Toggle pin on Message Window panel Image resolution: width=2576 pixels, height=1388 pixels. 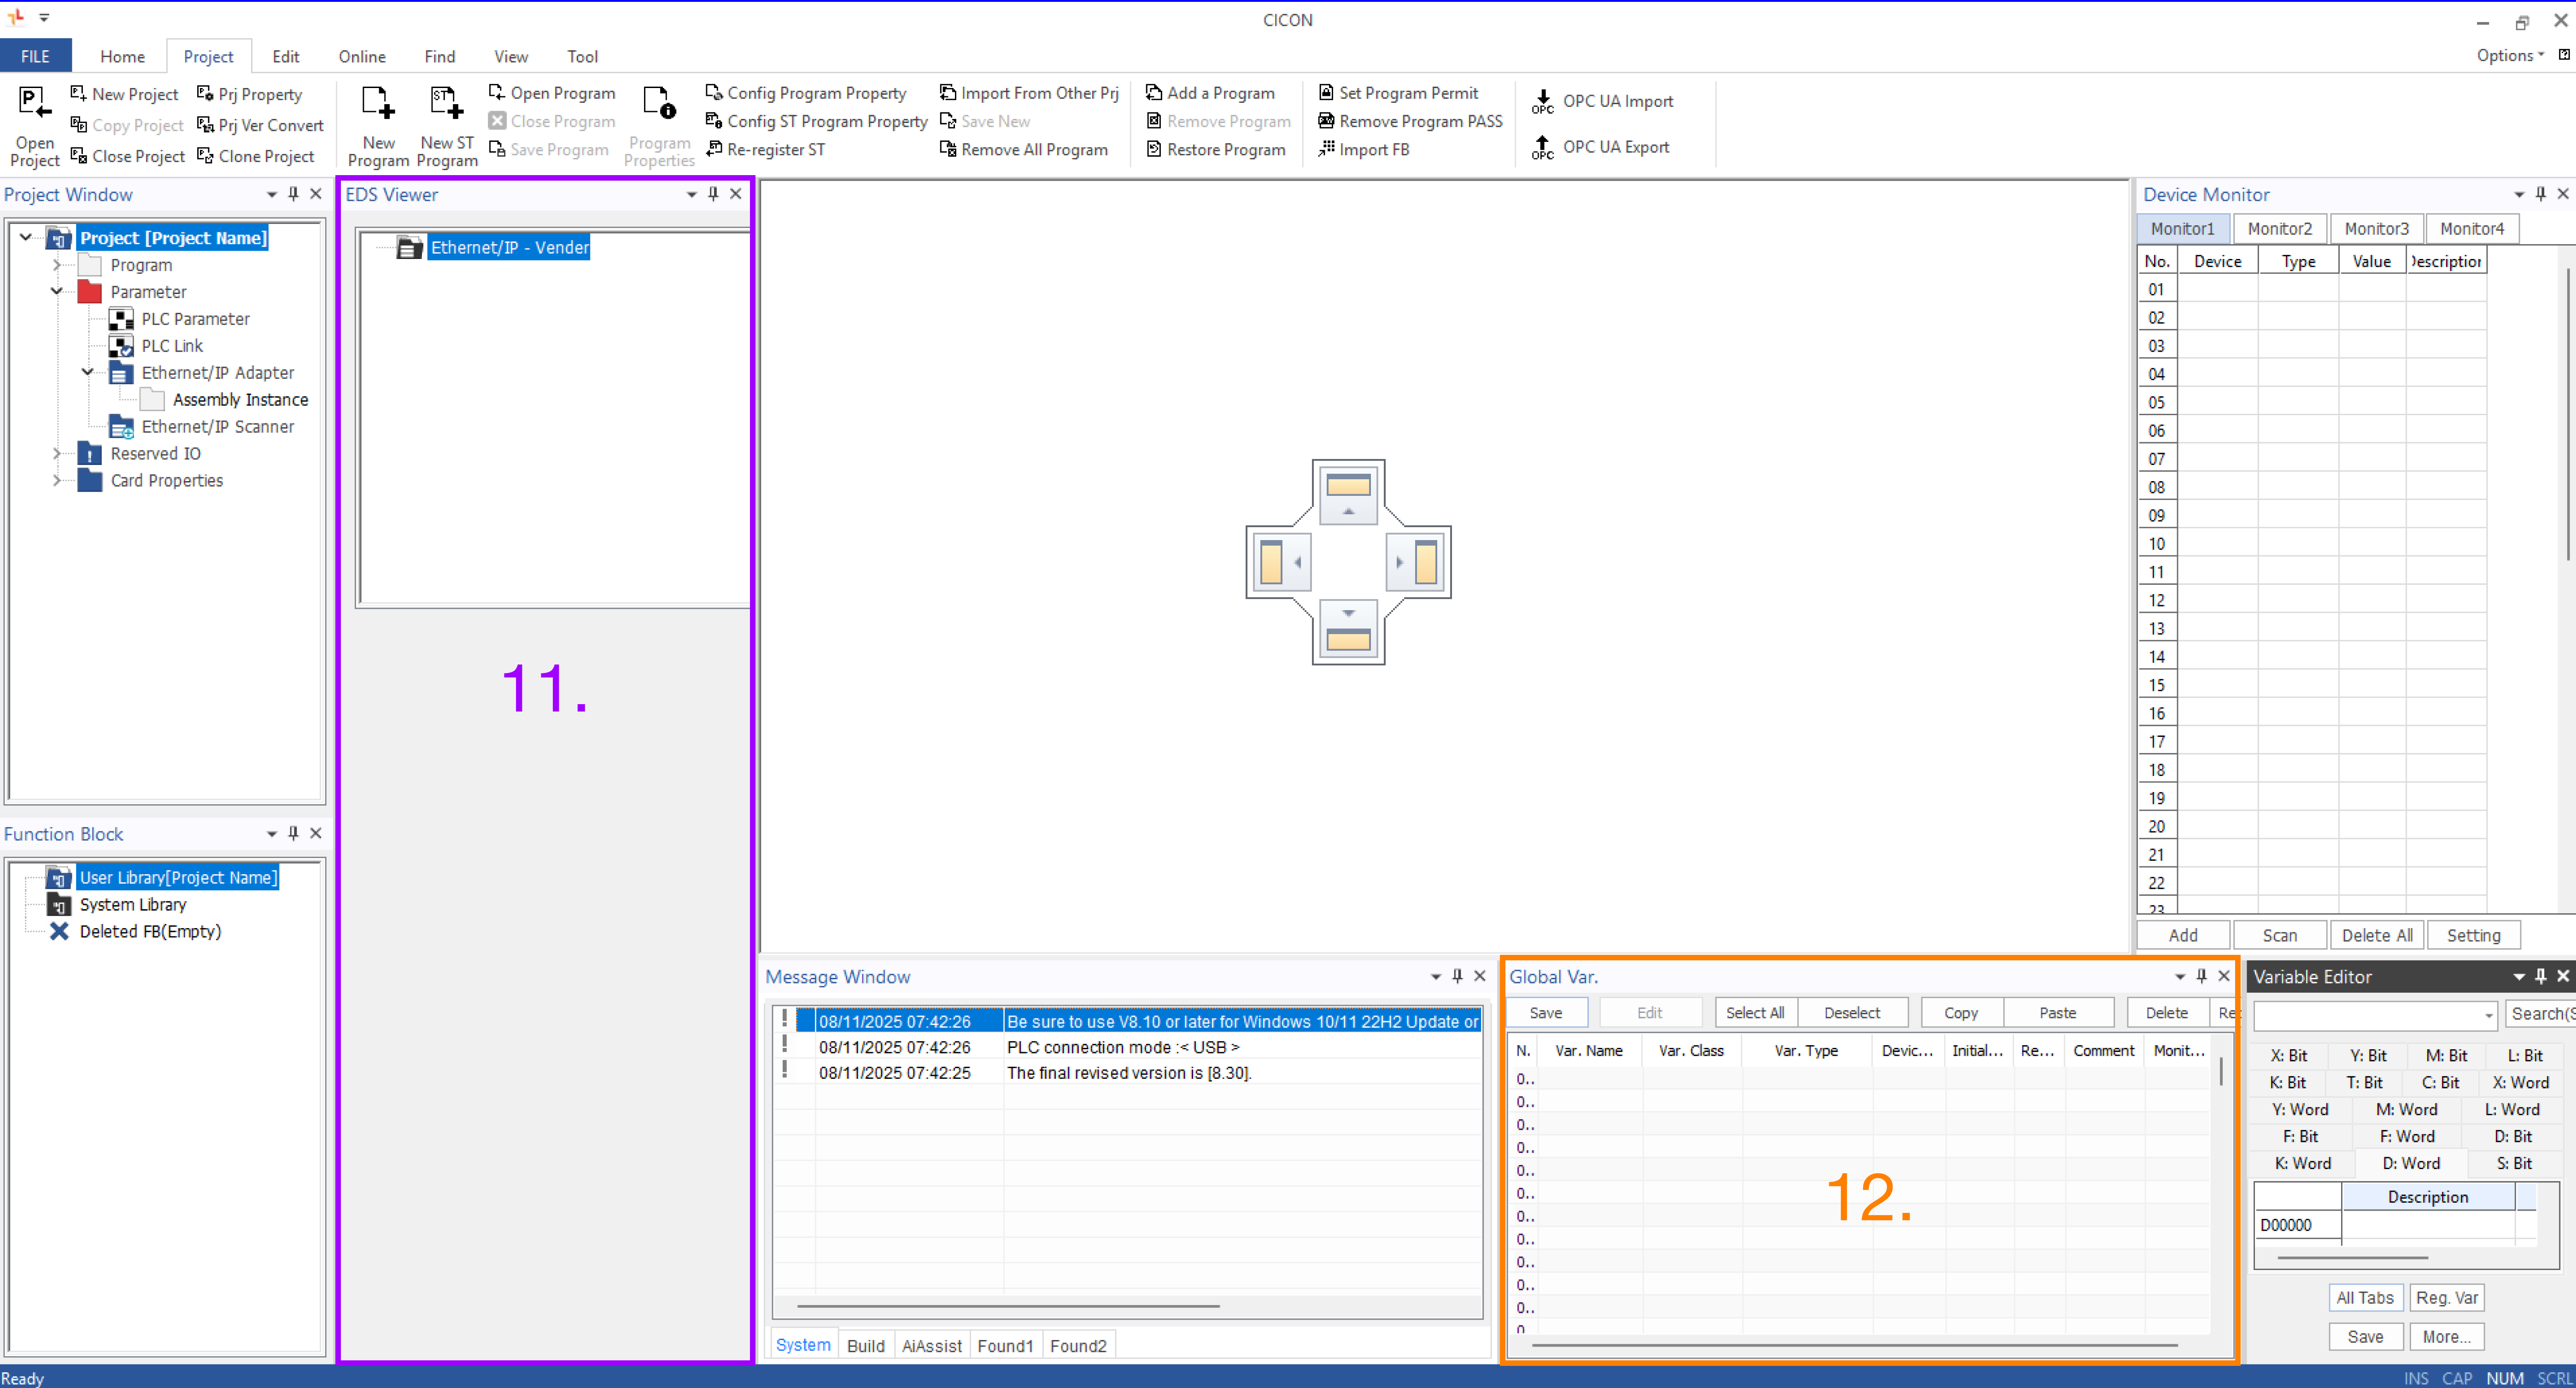(1457, 976)
